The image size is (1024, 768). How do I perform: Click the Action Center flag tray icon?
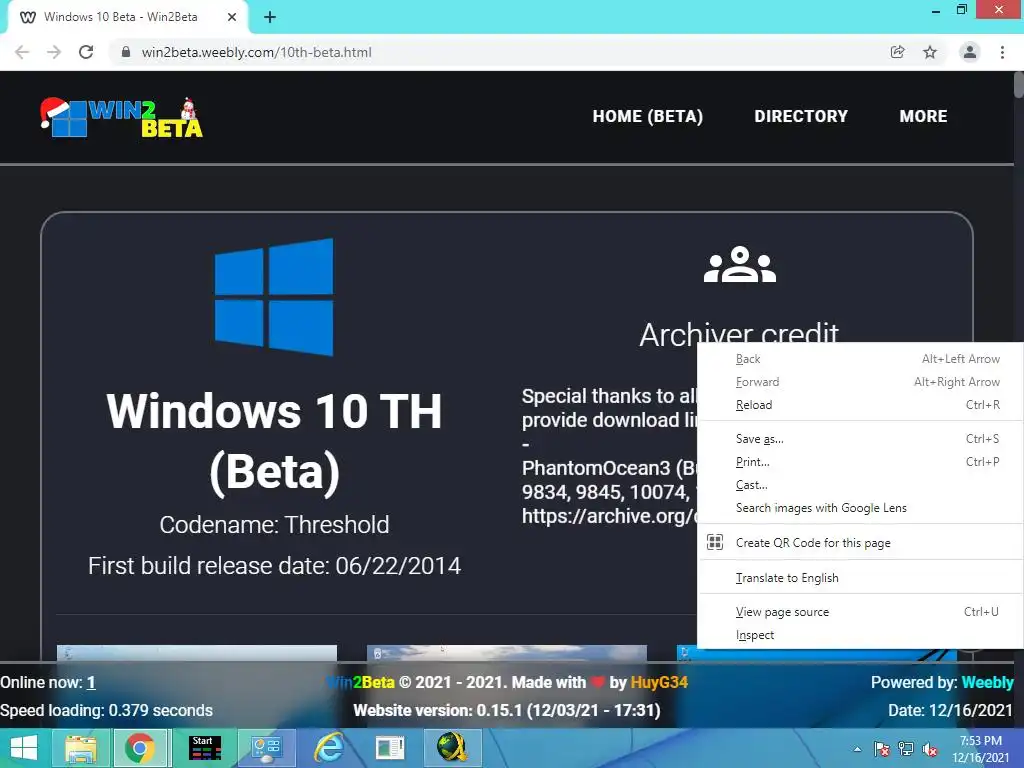pyautogui.click(x=881, y=749)
